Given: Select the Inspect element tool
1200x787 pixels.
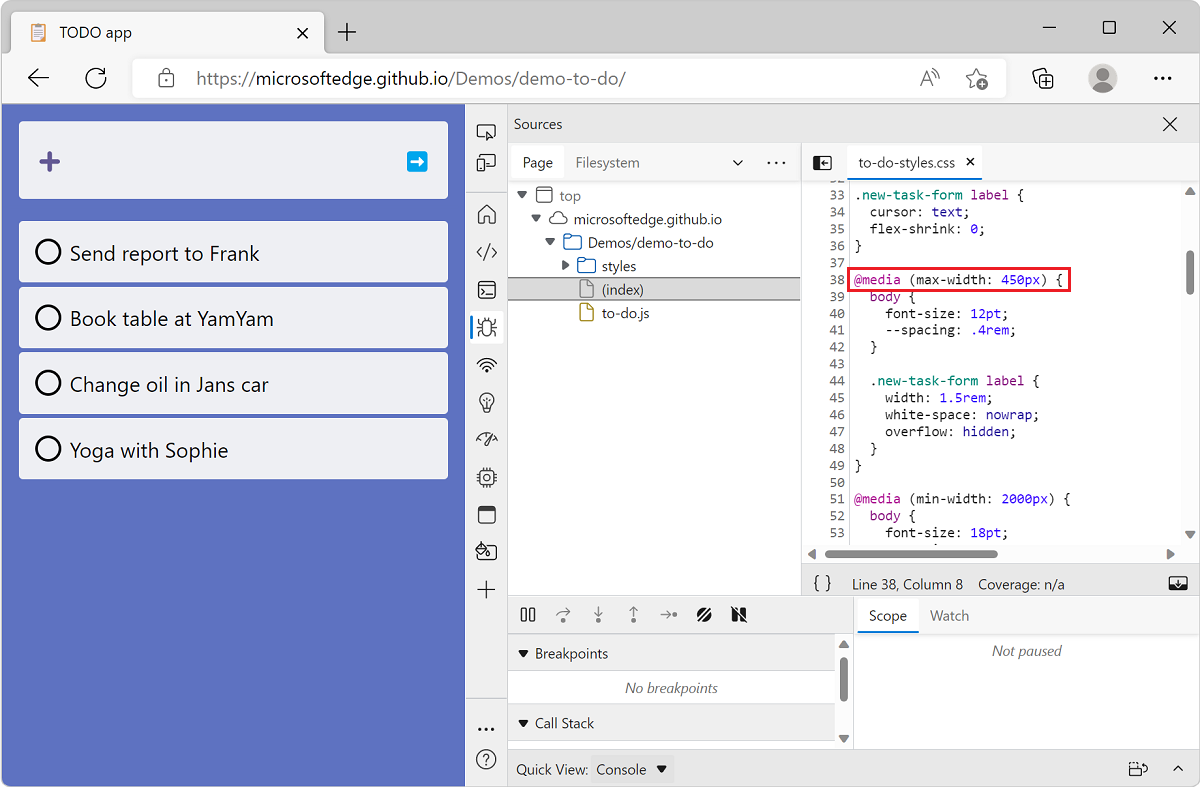Looking at the screenshot, I should coord(486,131).
